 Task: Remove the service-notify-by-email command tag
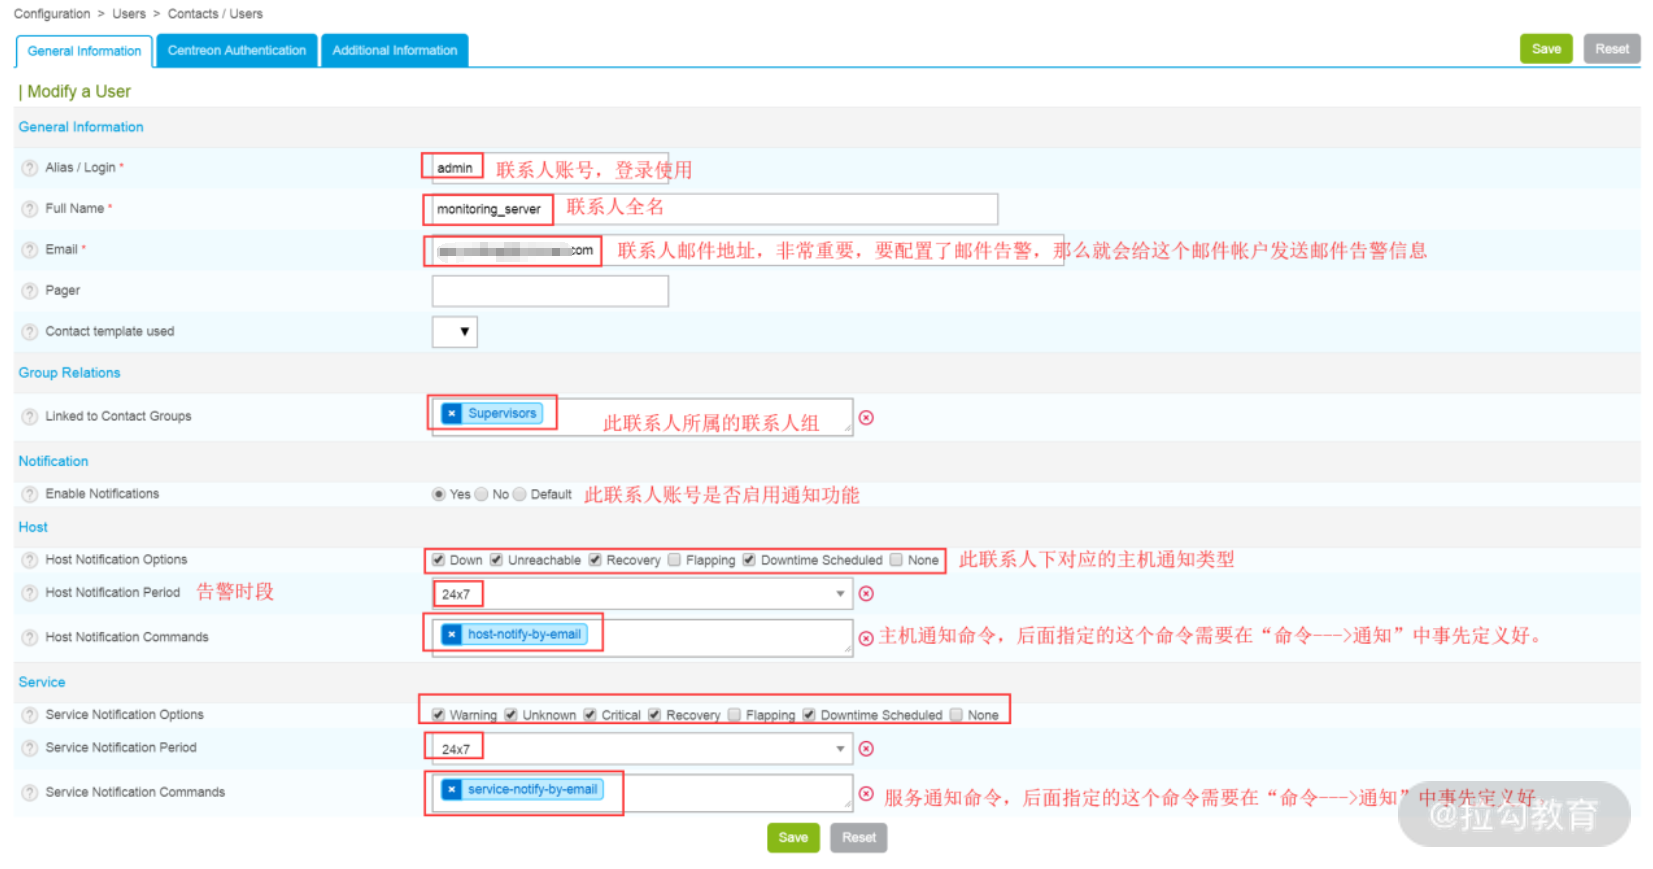[x=452, y=789]
